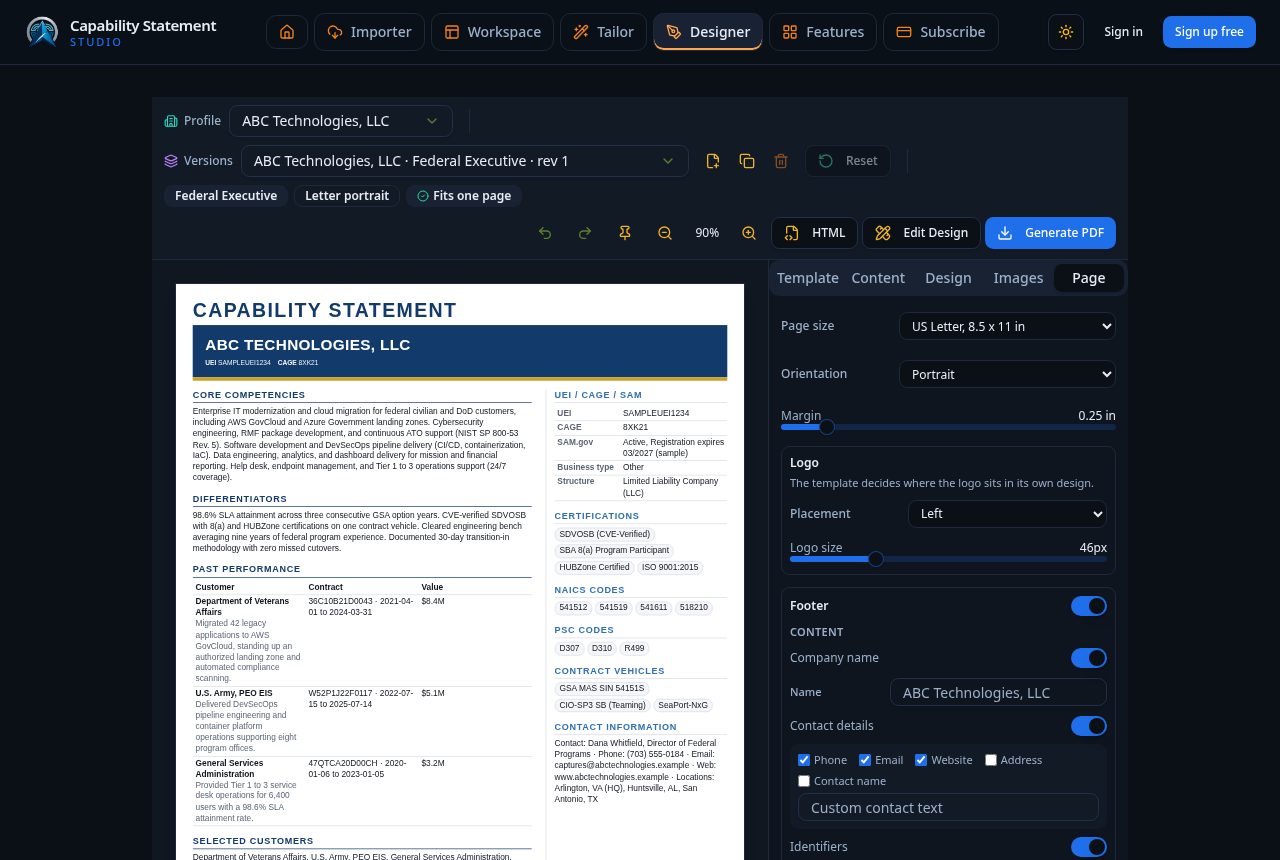Viewport: 1280px width, 860px height.
Task: Click the GSA MAS SIN 54151S contract vehicle
Action: tap(602, 688)
